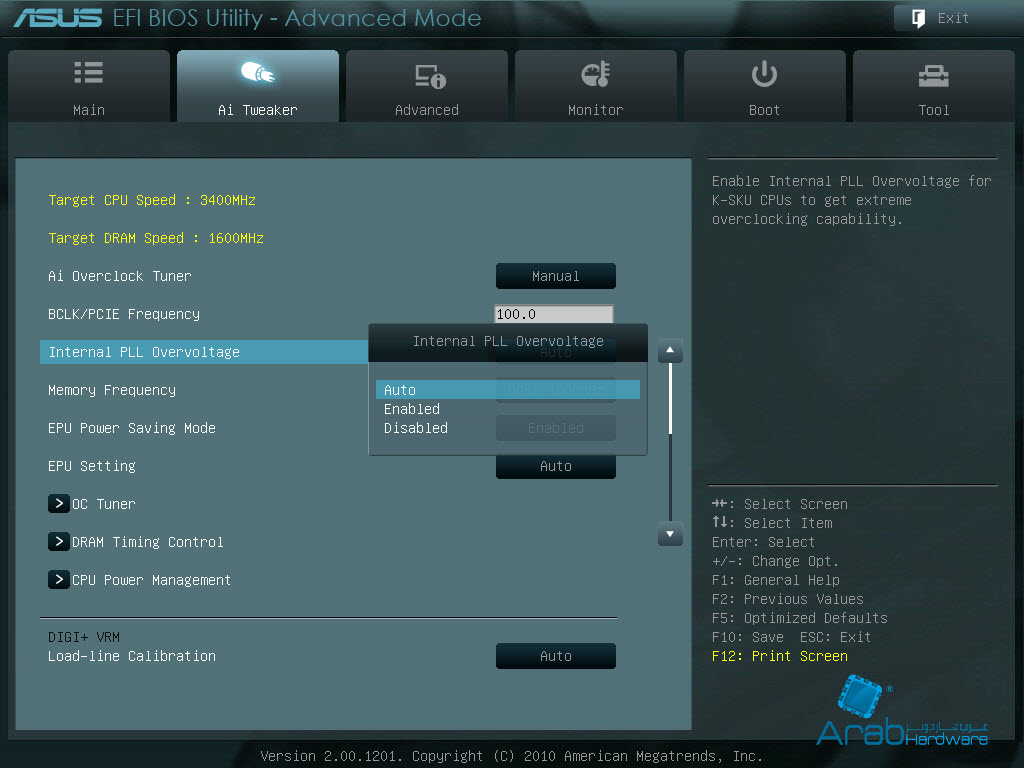The height and width of the screenshot is (768, 1024).
Task: Open the Boot tab
Action: pos(765,86)
